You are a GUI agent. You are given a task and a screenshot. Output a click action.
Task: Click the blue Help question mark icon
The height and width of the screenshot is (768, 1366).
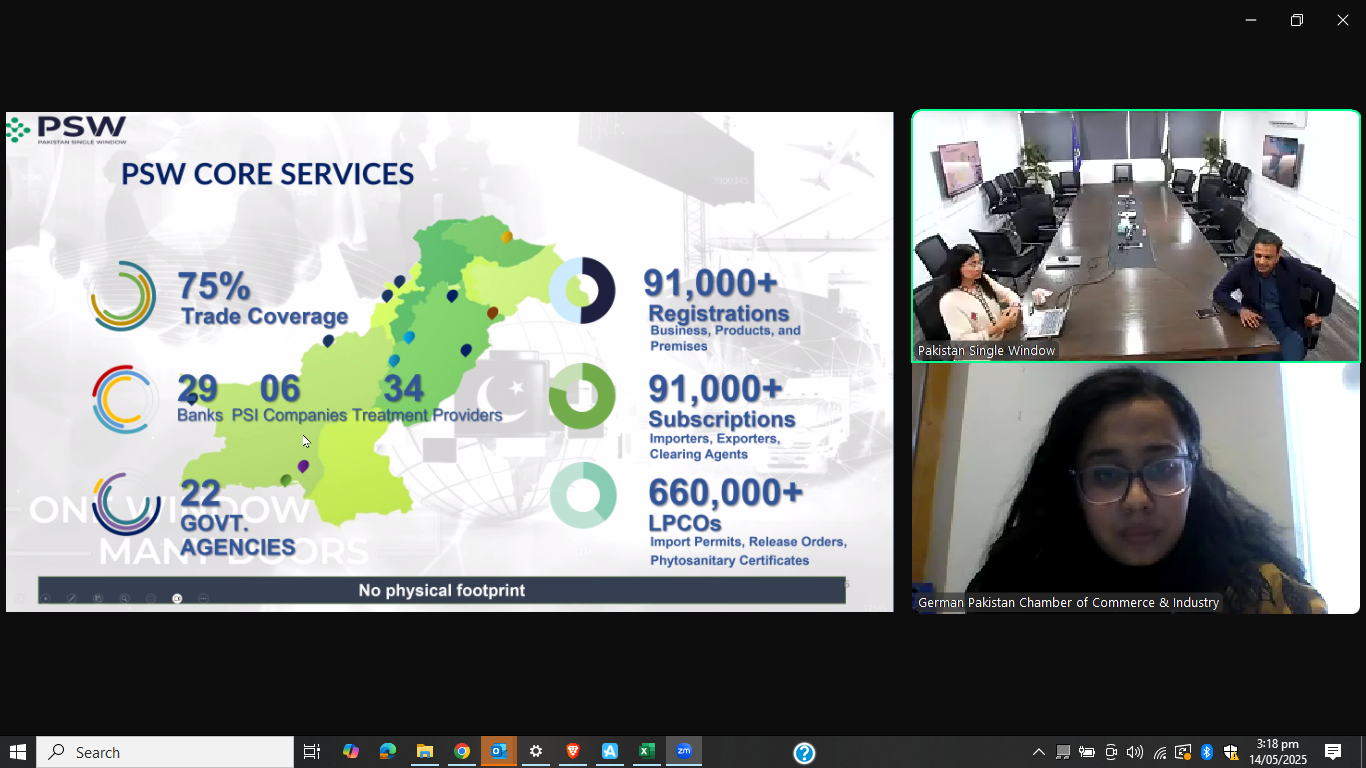[x=804, y=753]
